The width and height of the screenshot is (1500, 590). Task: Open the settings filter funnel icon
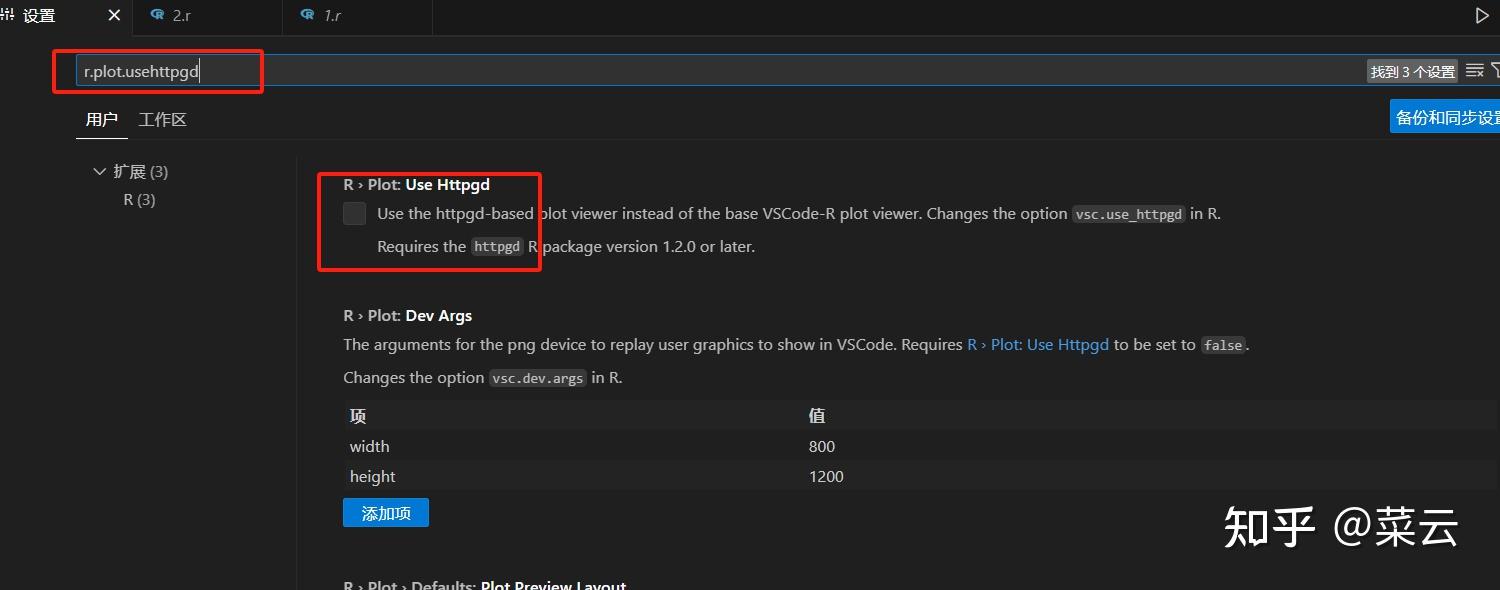tap(1496, 70)
